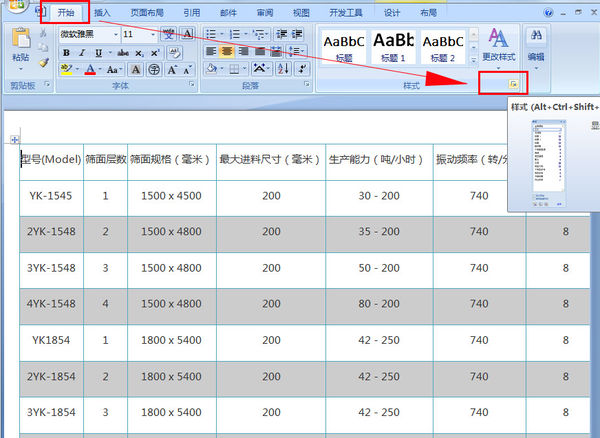Click the Grow Font icon

click(172, 70)
